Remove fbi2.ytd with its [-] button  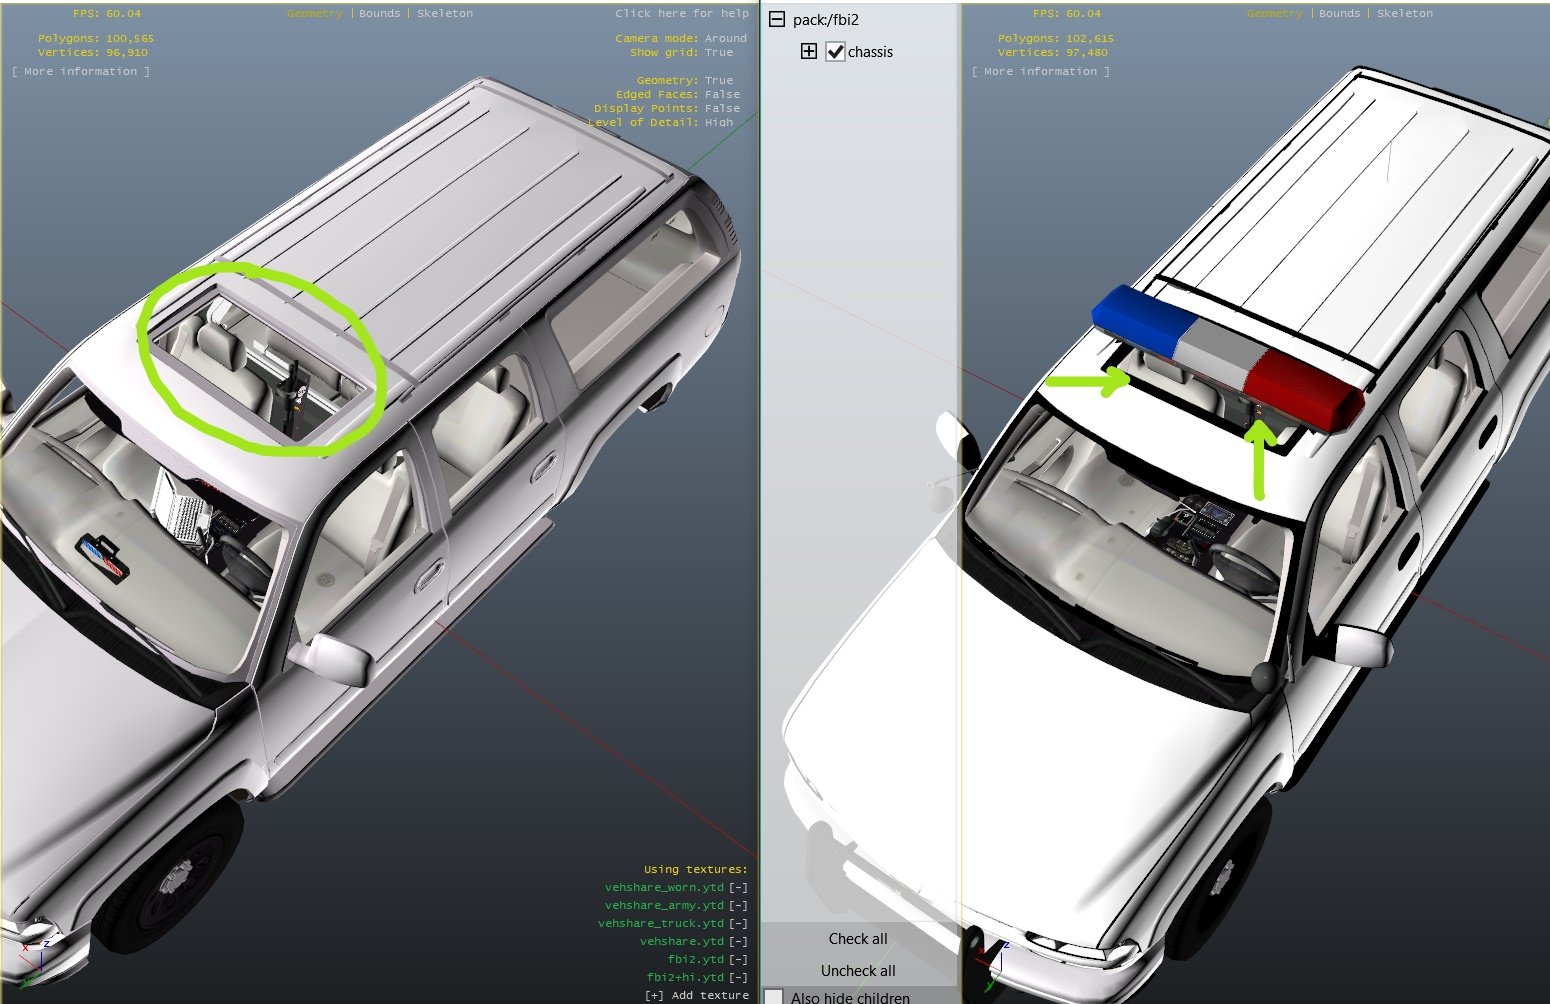738,960
